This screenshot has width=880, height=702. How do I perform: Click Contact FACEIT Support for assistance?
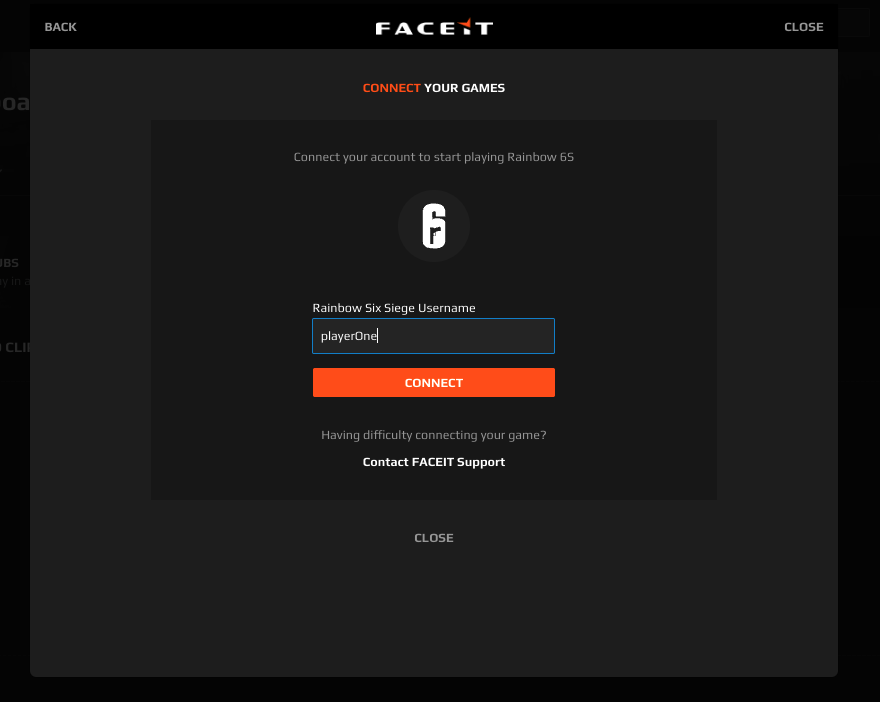[x=434, y=461]
